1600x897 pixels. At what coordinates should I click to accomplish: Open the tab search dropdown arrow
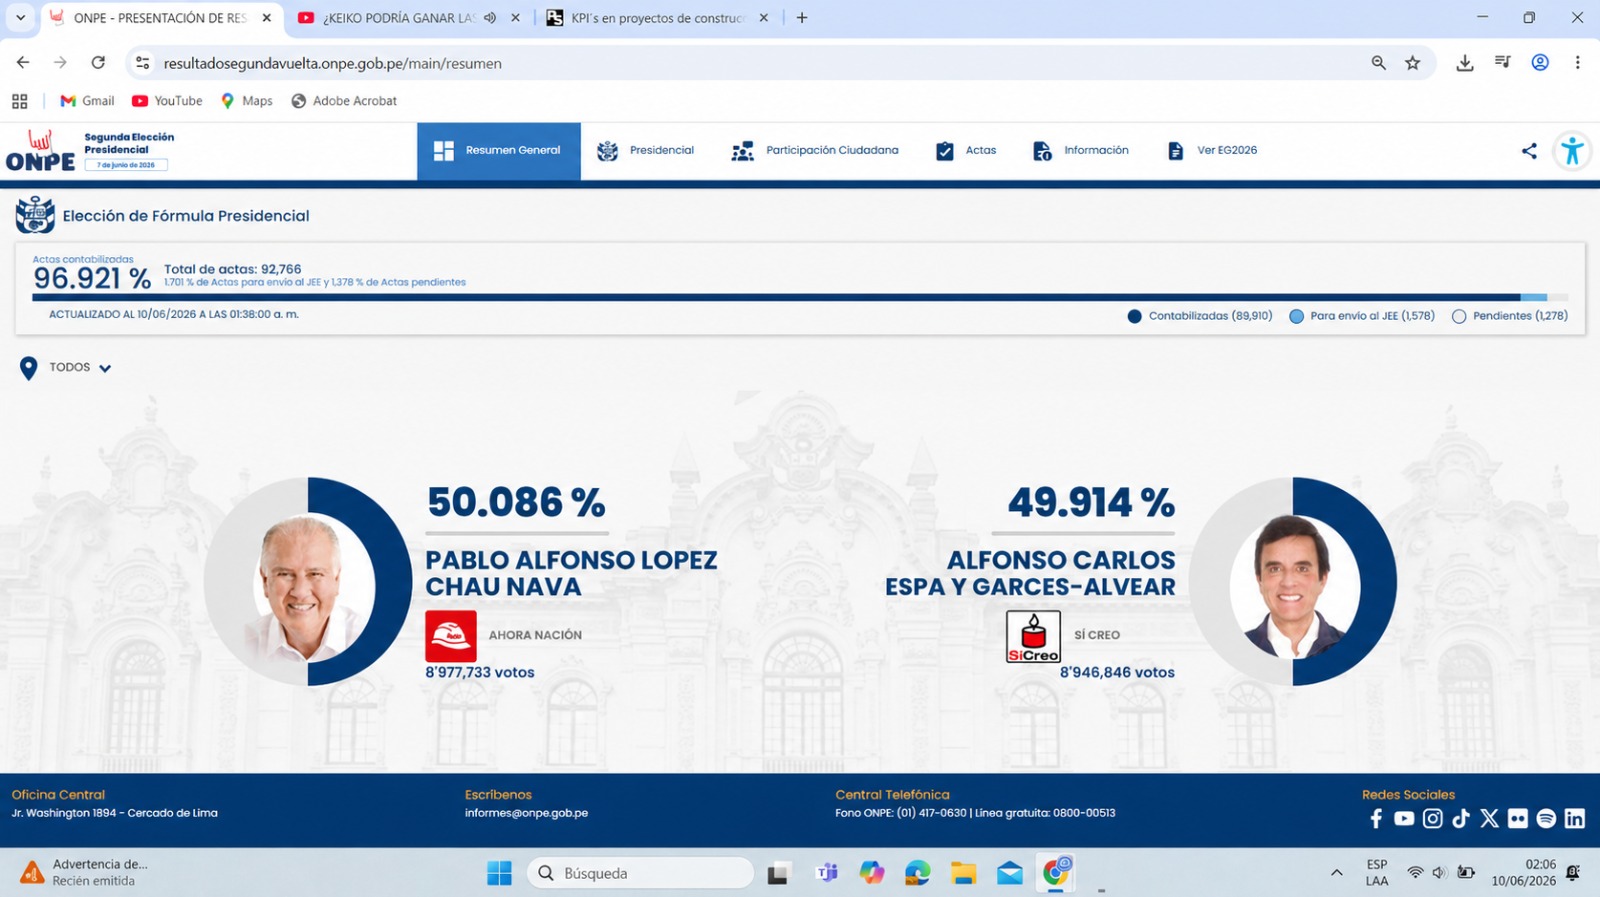tap(20, 18)
